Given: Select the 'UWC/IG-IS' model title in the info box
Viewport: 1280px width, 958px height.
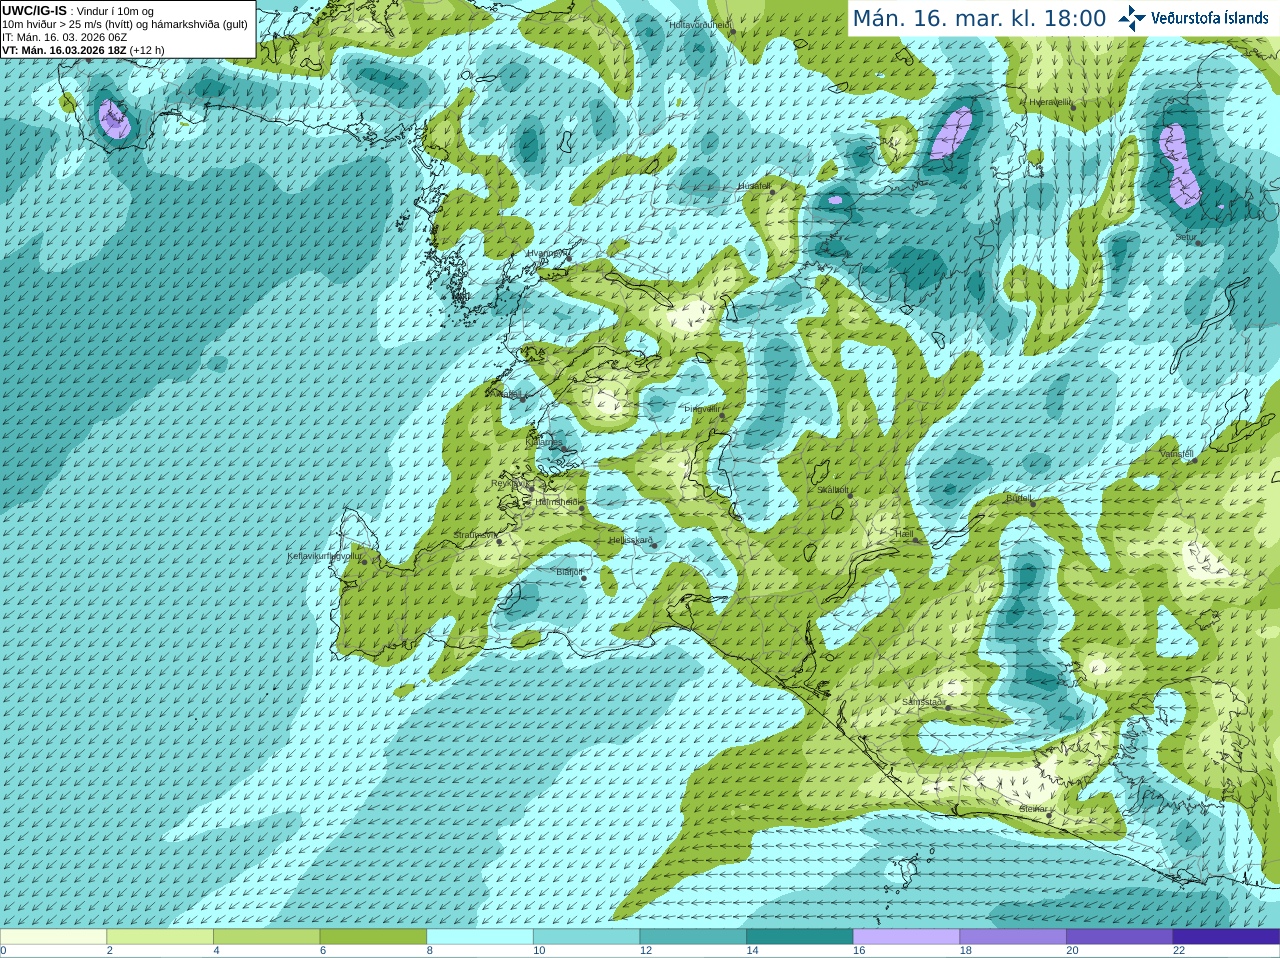Looking at the screenshot, I should click(34, 10).
